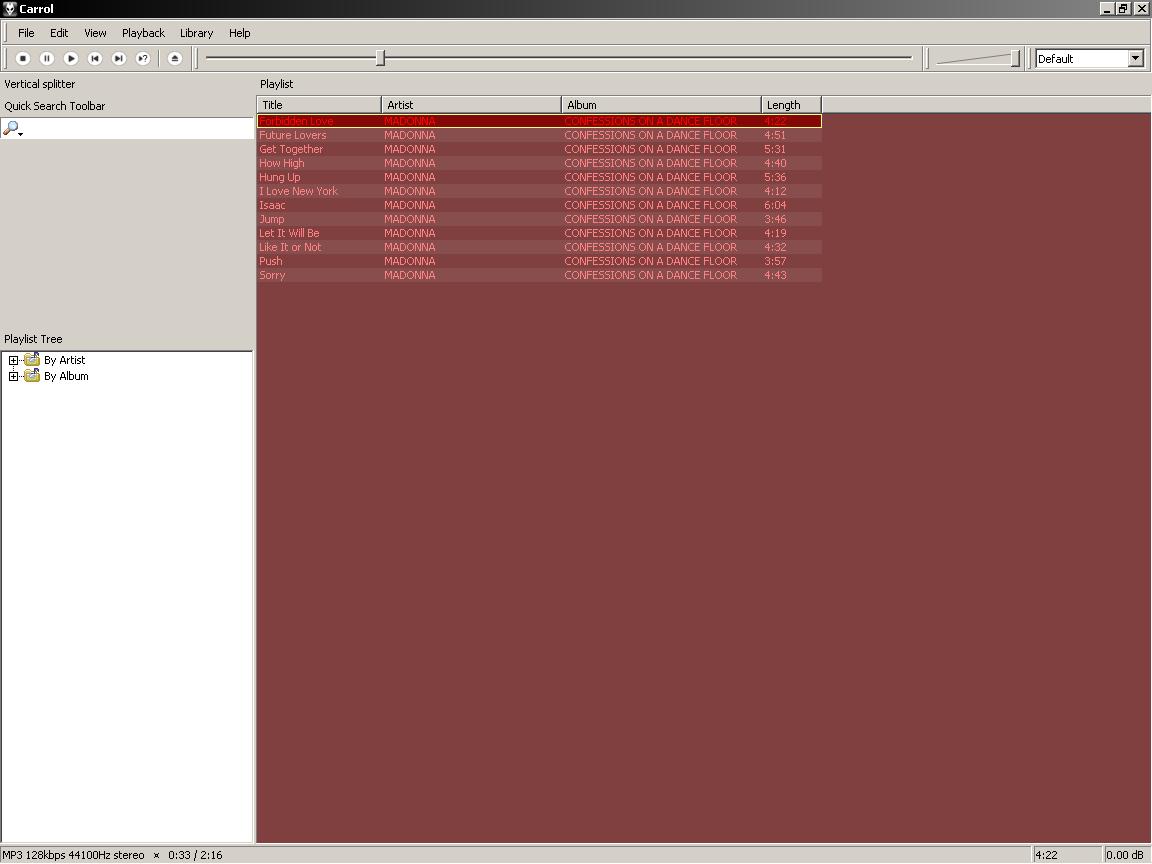
Task: Click the quick search magnifier icon
Action: 11,128
